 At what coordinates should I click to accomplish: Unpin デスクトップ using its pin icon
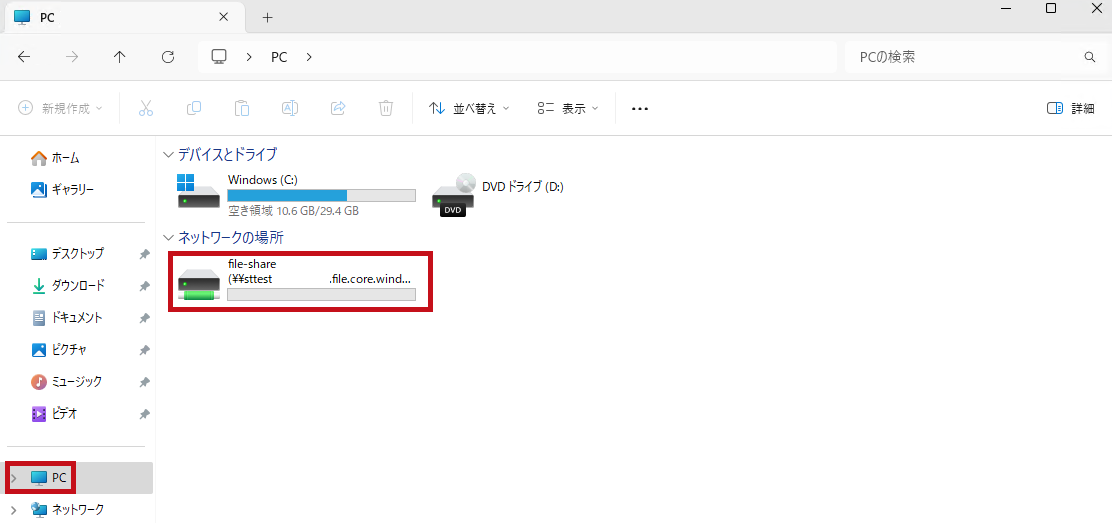coord(144,254)
